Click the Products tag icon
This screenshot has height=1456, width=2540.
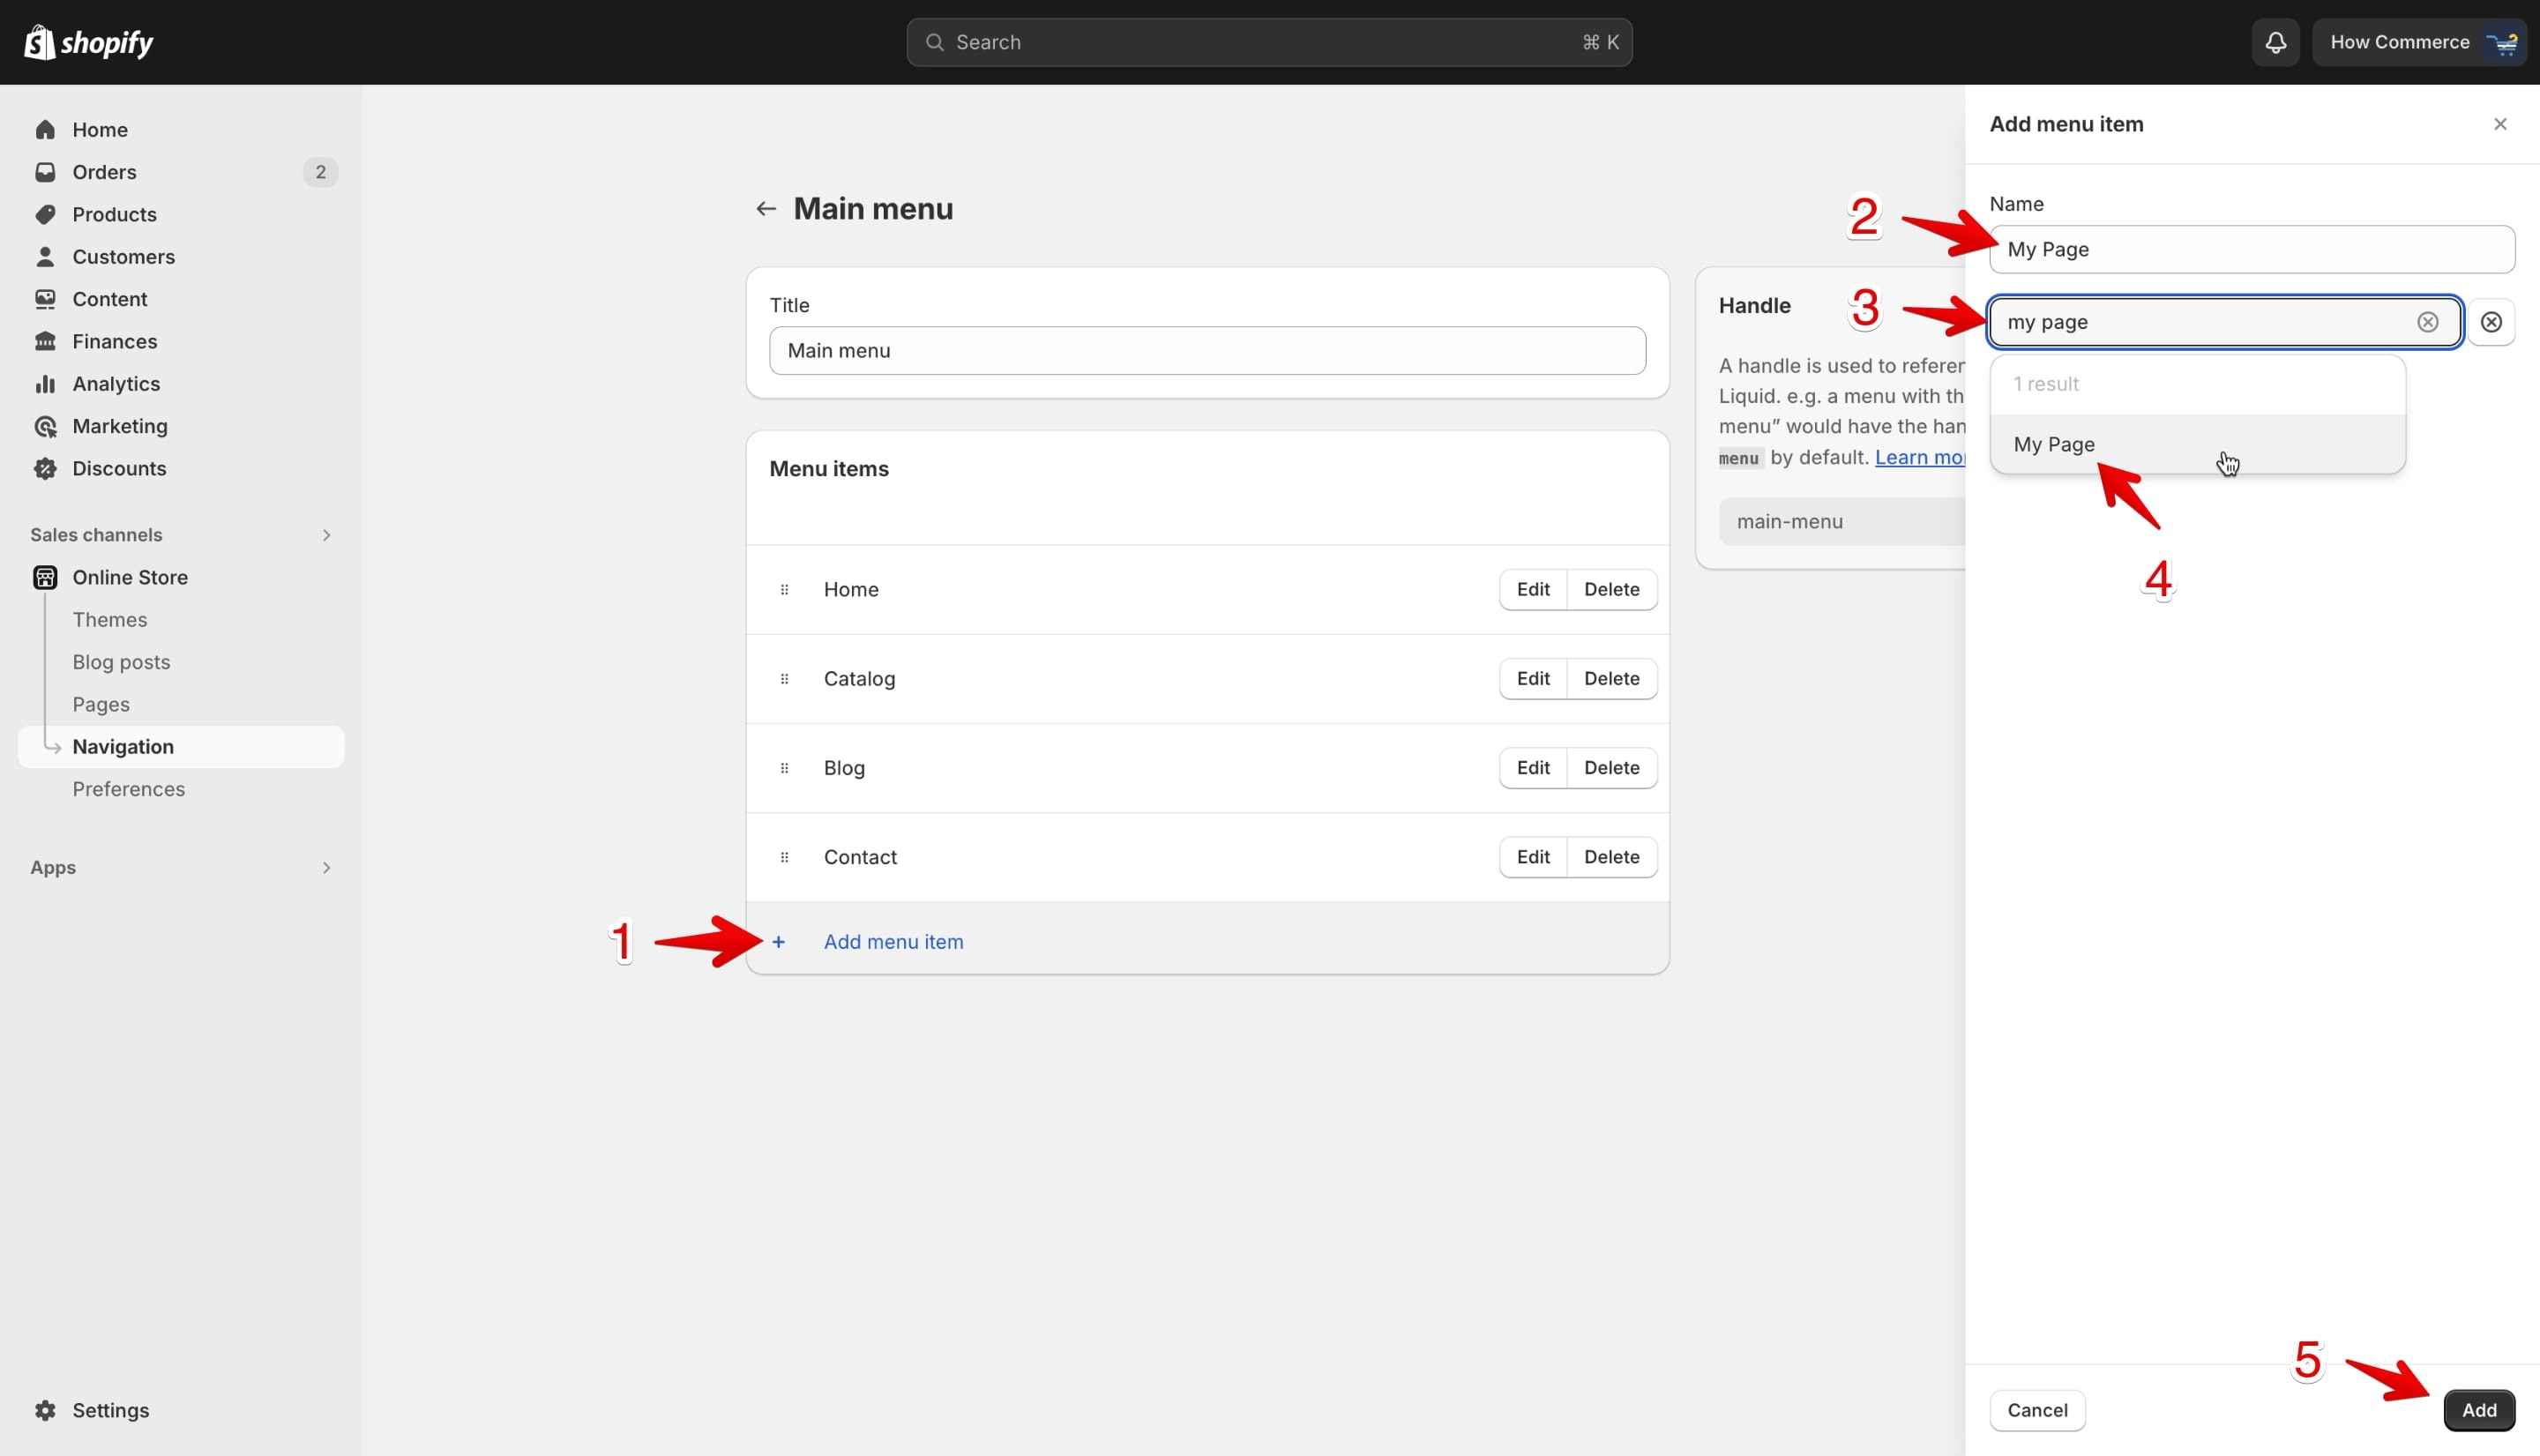45,214
